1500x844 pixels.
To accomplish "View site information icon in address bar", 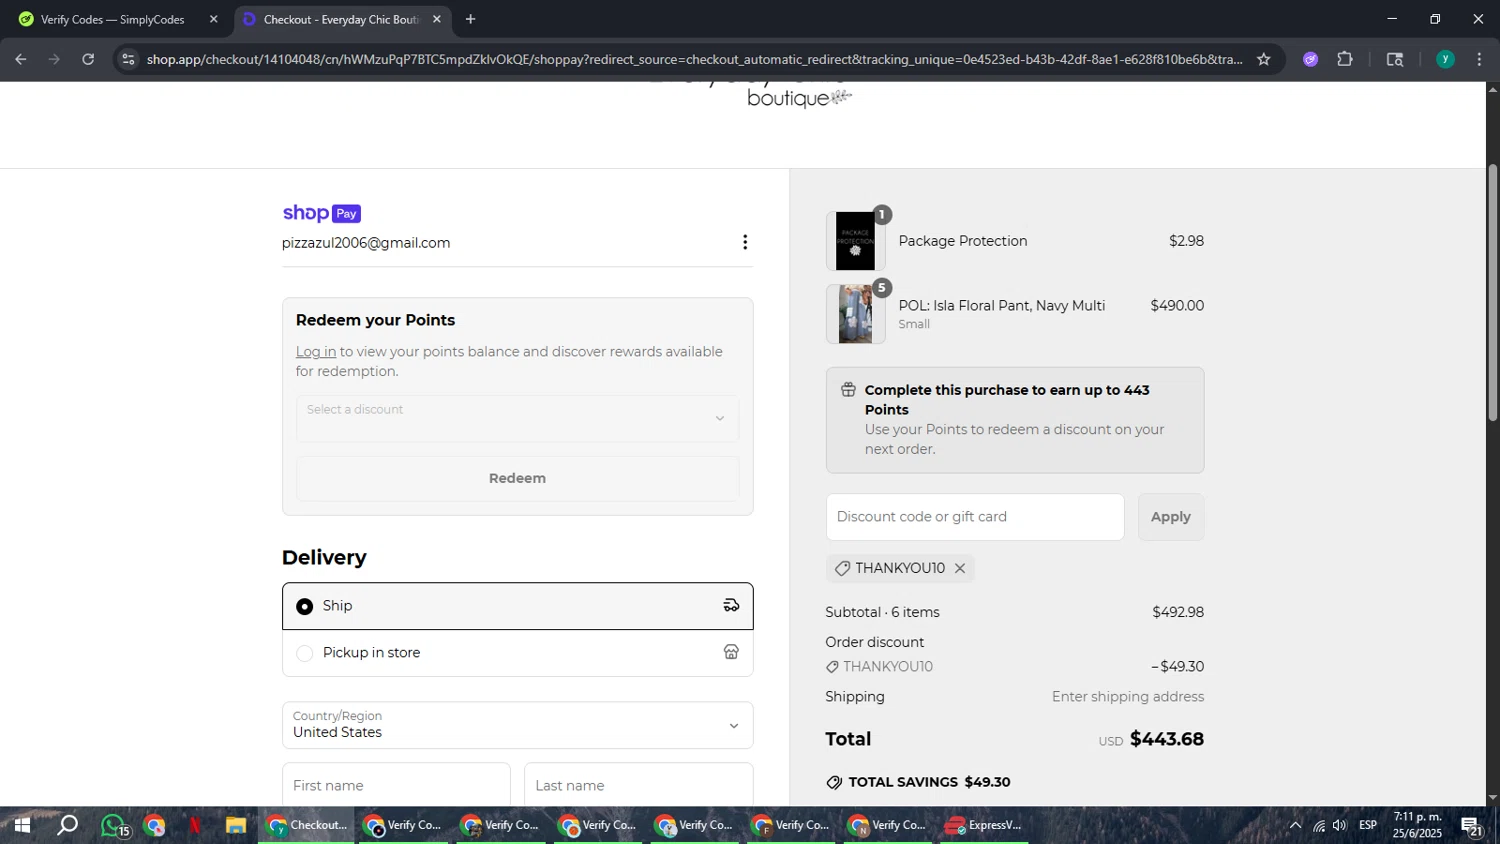I will [x=127, y=59].
